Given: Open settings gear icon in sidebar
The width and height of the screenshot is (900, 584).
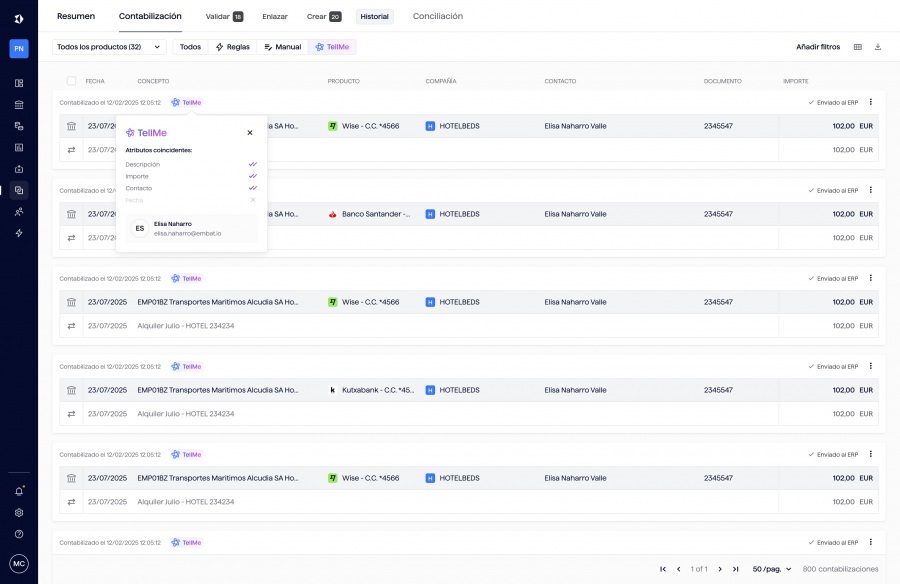Looking at the screenshot, I should [19, 513].
